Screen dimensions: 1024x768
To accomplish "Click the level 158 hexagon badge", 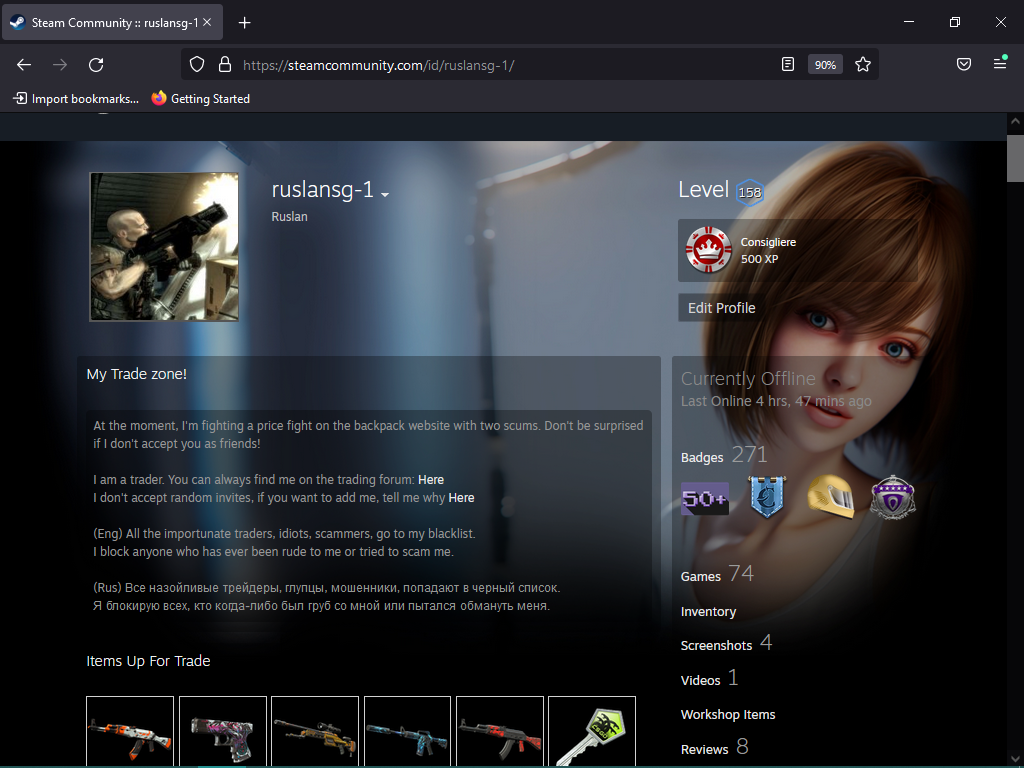I will tap(749, 192).
